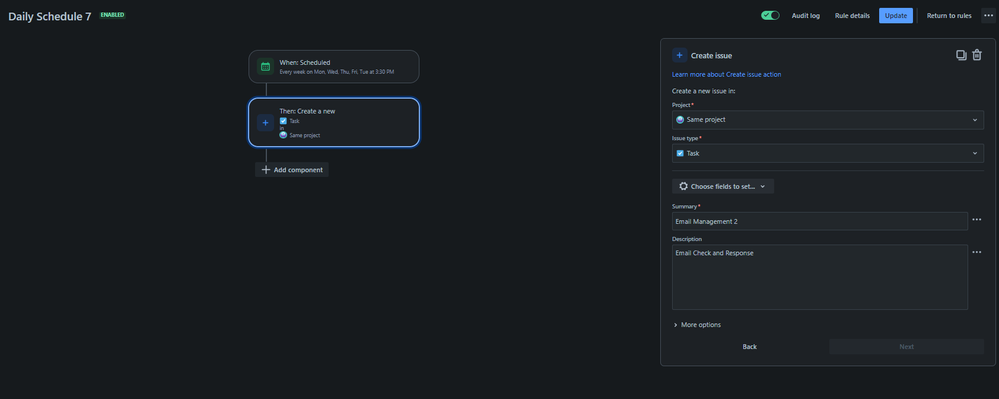Open the top-right more actions ellipsis
The image size is (999, 399).
point(988,15)
